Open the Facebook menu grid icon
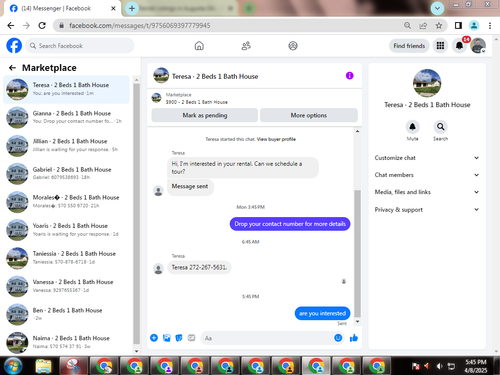Image resolution: width=500 pixels, height=375 pixels. click(440, 46)
